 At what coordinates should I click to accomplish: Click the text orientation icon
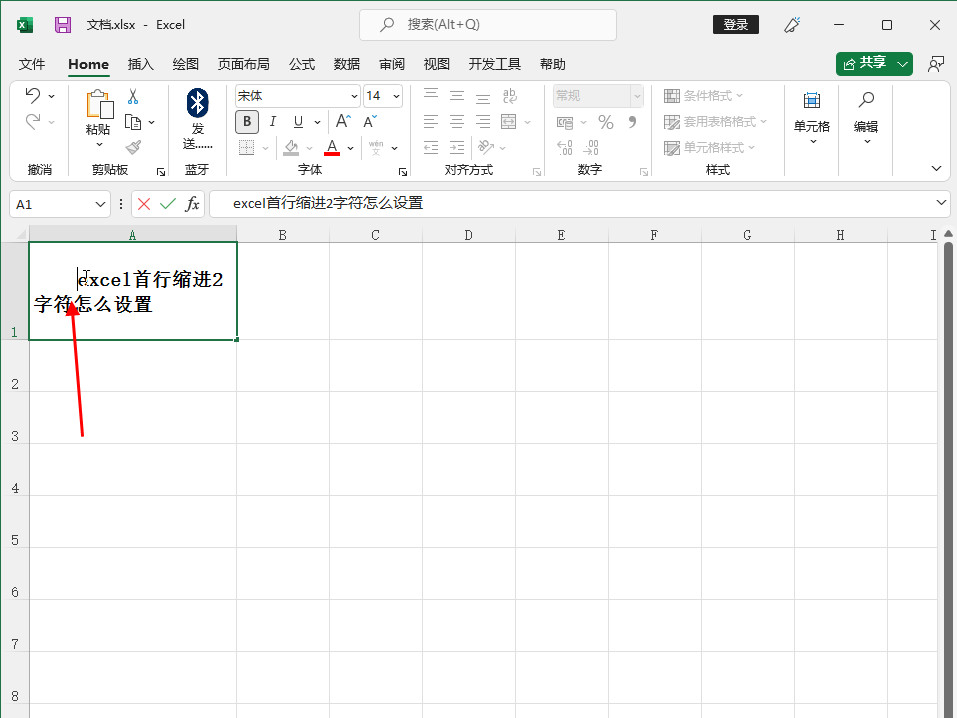pyautogui.click(x=486, y=147)
